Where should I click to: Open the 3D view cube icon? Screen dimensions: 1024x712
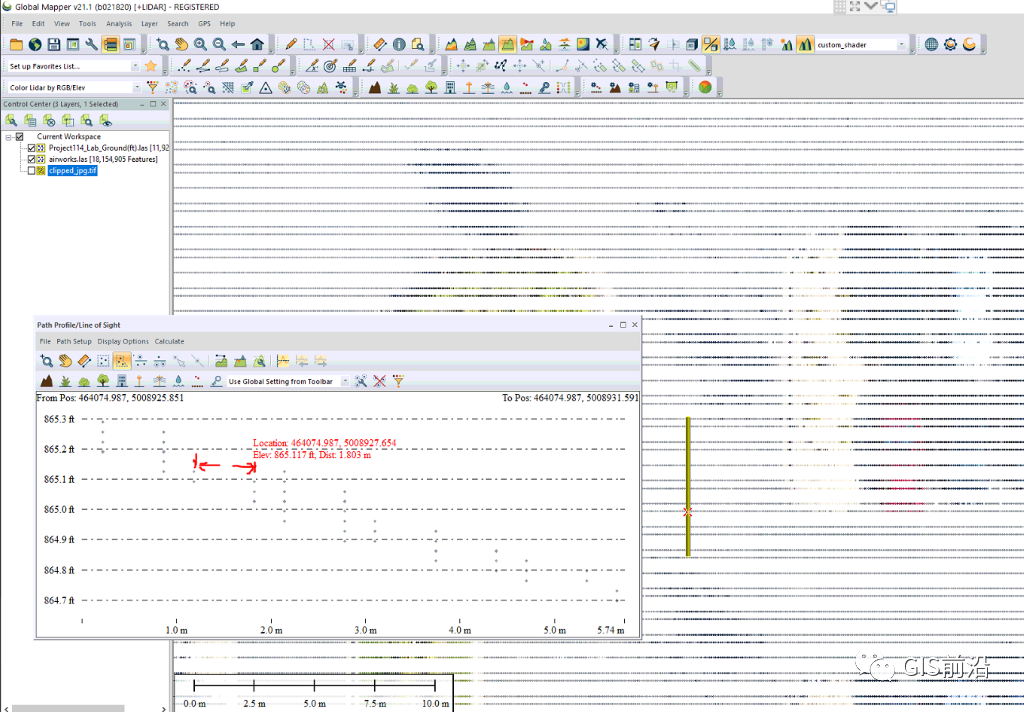click(692, 44)
